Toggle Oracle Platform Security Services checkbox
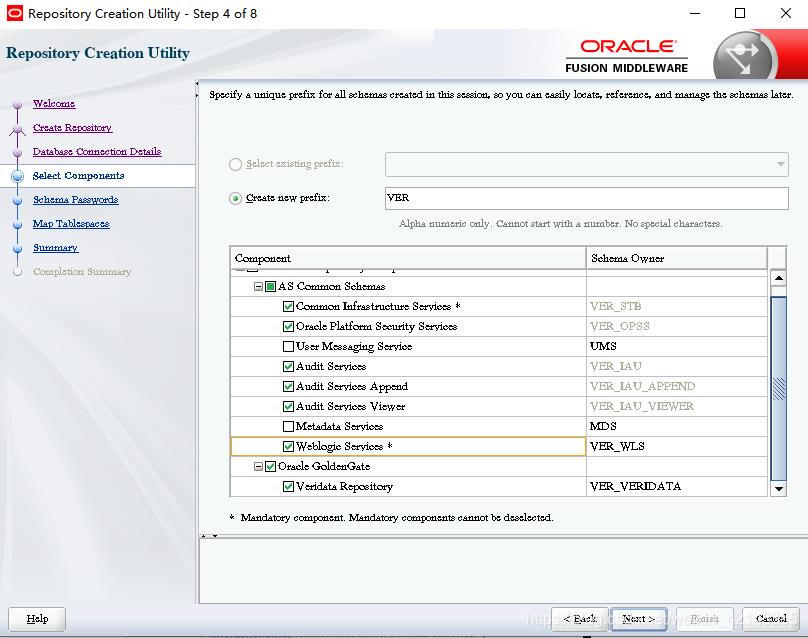808x638 pixels. pyautogui.click(x=289, y=326)
